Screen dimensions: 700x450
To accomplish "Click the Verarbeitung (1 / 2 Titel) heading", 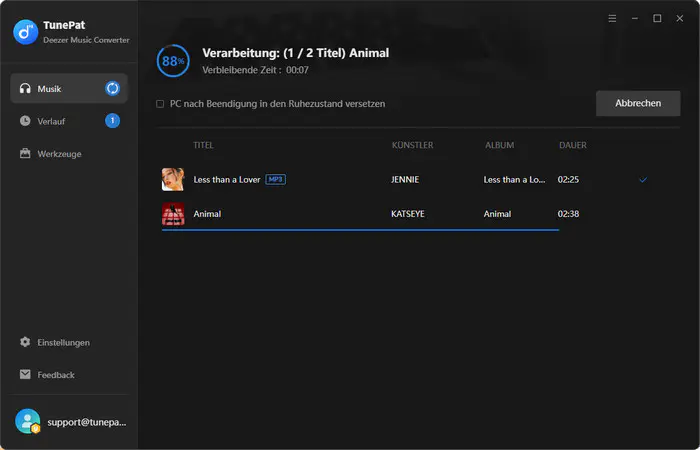I will (296, 53).
